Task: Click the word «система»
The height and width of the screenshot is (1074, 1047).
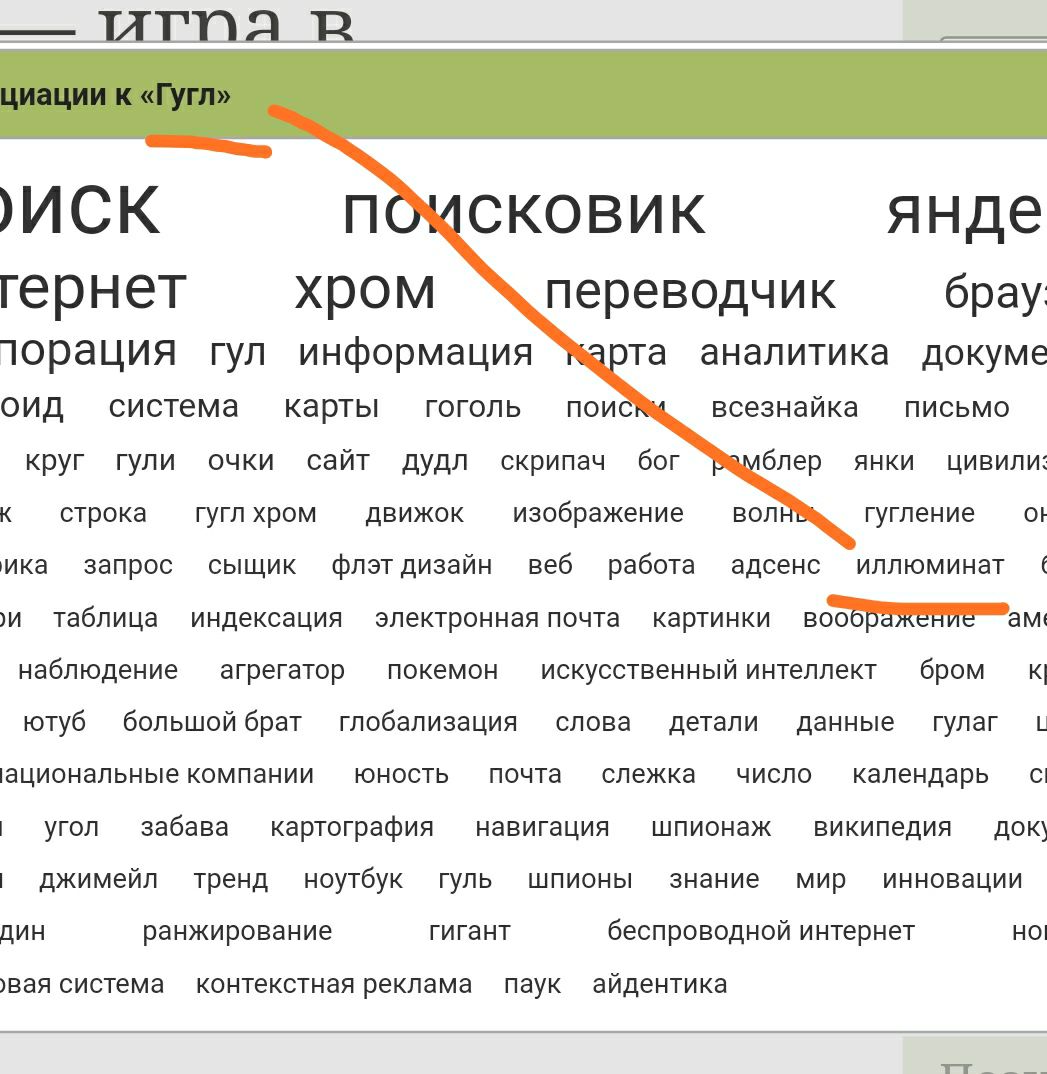Action: pyautogui.click(x=173, y=407)
